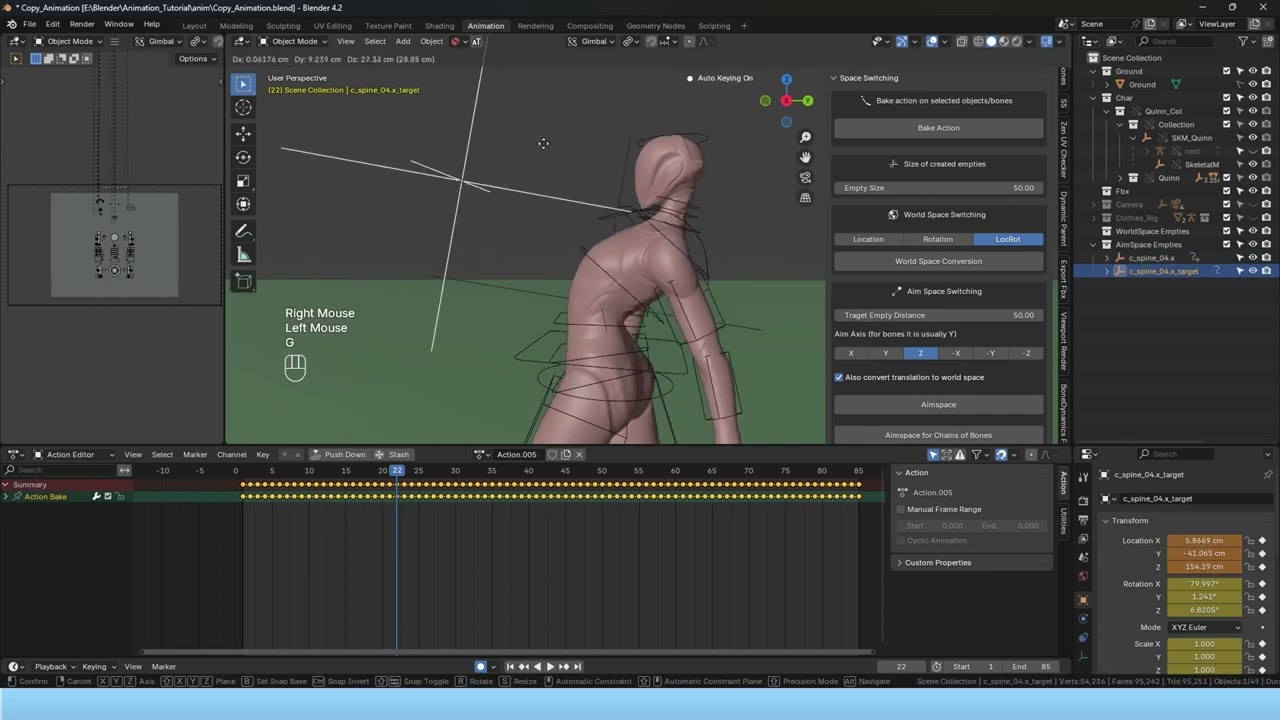This screenshot has height=720, width=1280.
Task: Expand Camera collection in outliner
Action: point(1093,204)
